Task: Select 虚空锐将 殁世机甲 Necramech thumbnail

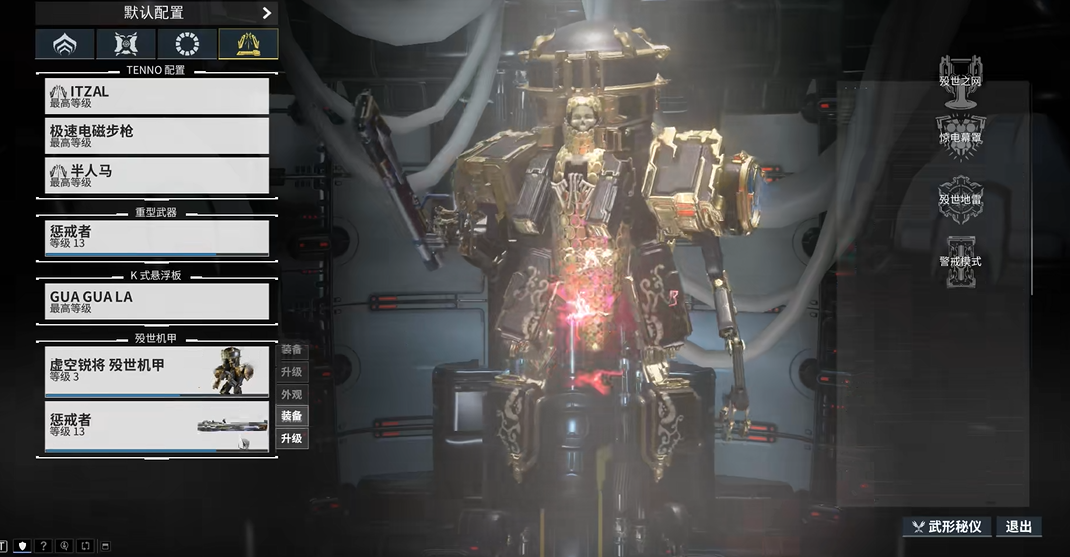Action: 232,371
